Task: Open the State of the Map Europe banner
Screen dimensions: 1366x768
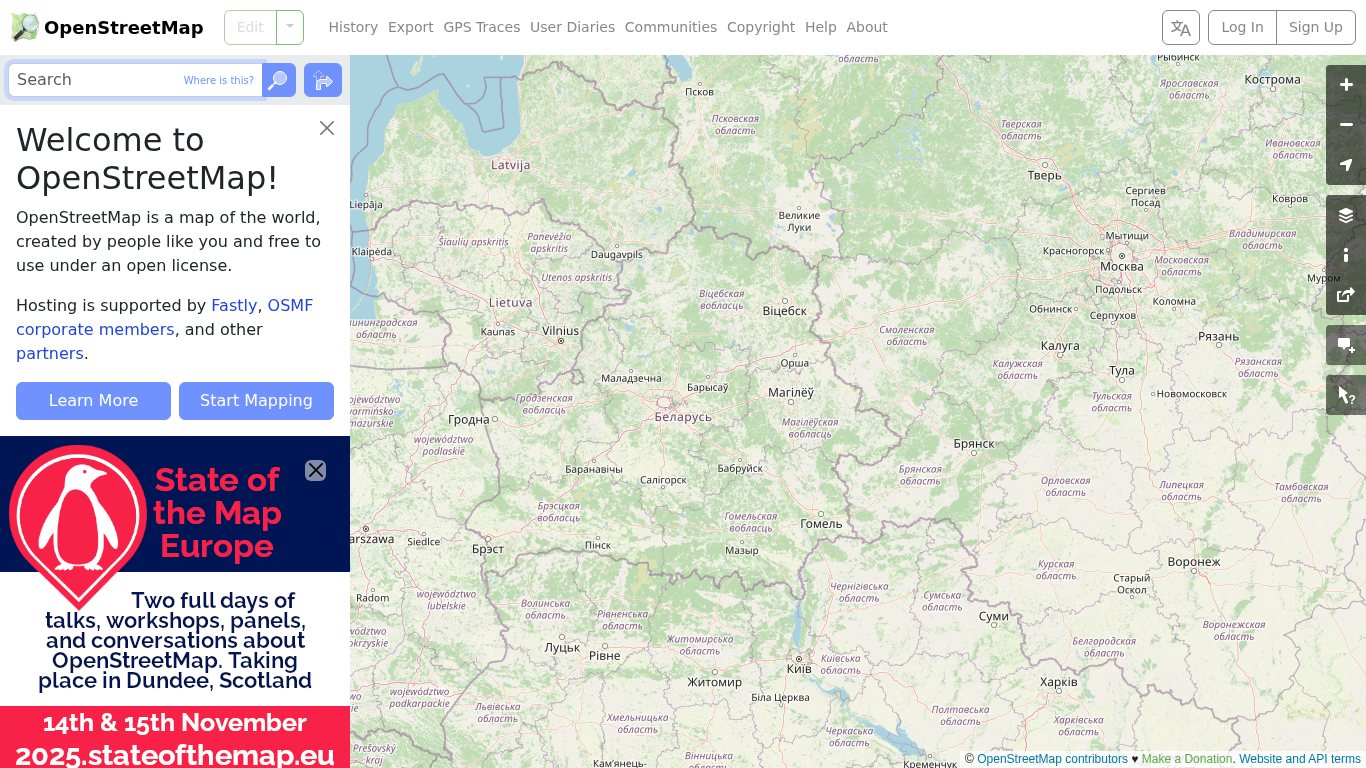Action: [x=175, y=602]
